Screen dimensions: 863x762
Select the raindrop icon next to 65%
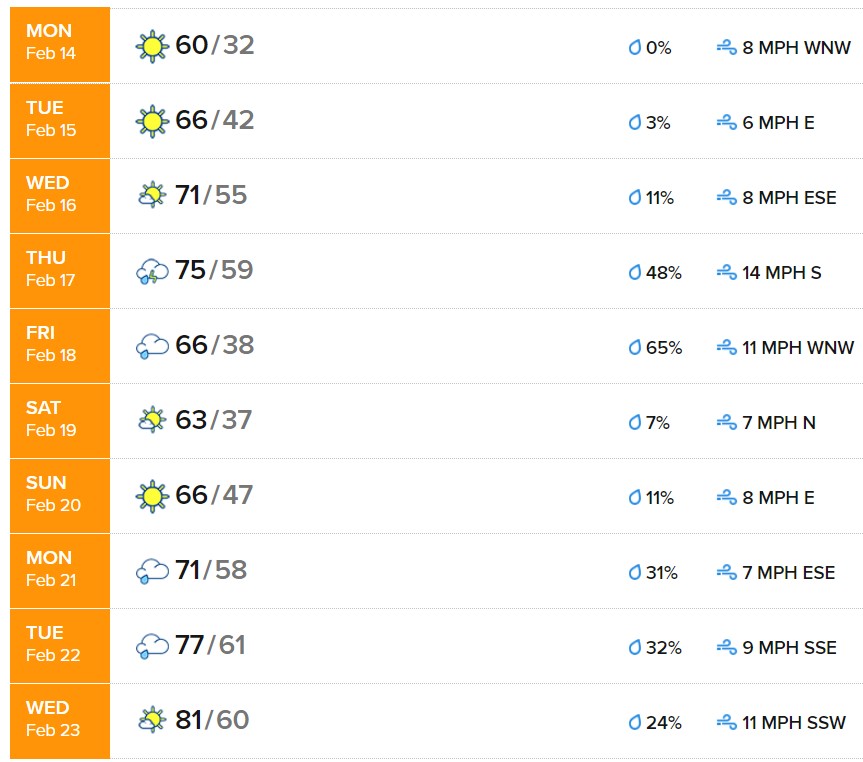click(635, 347)
